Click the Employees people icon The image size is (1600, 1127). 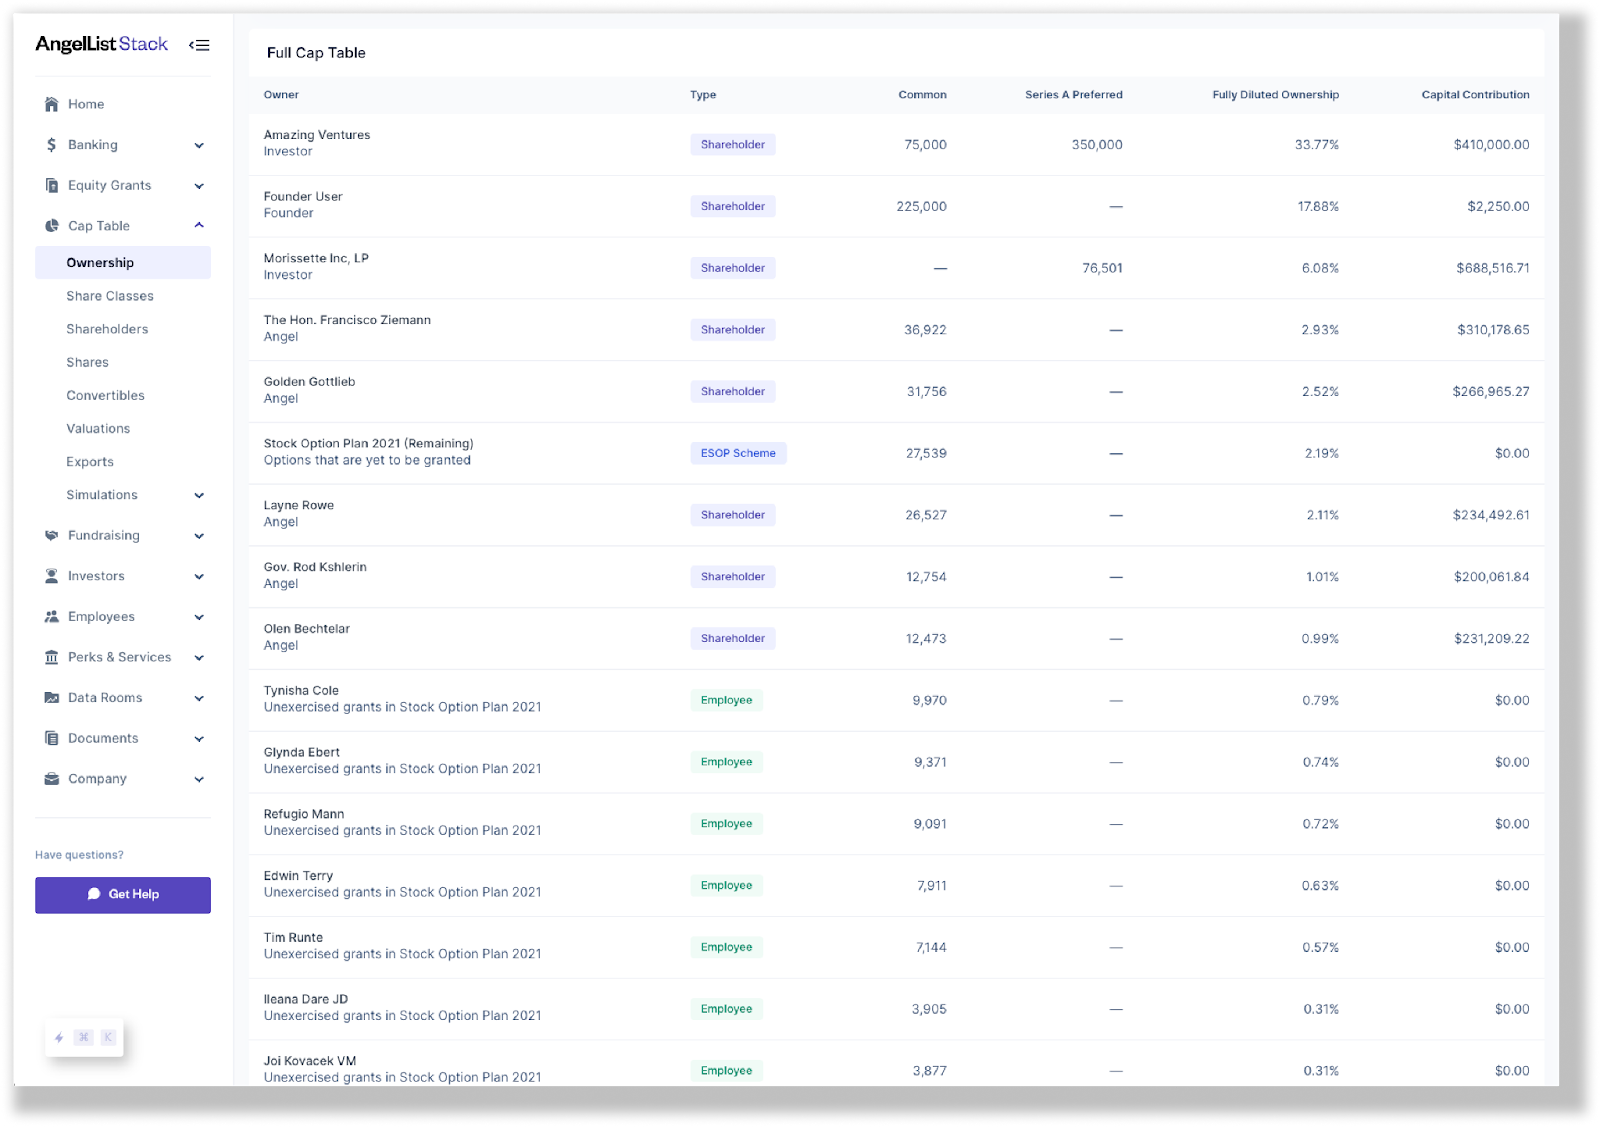(x=50, y=616)
